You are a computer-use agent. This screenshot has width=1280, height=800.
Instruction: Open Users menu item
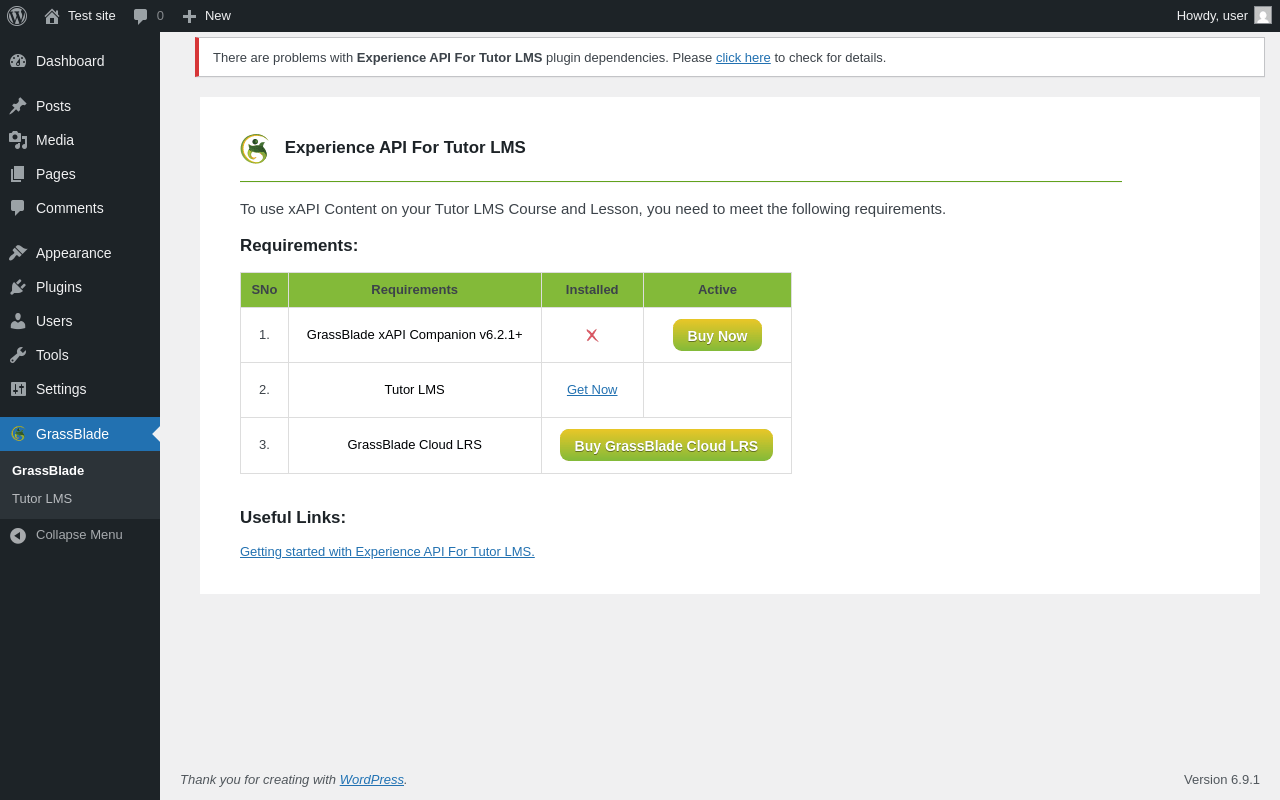[80, 321]
